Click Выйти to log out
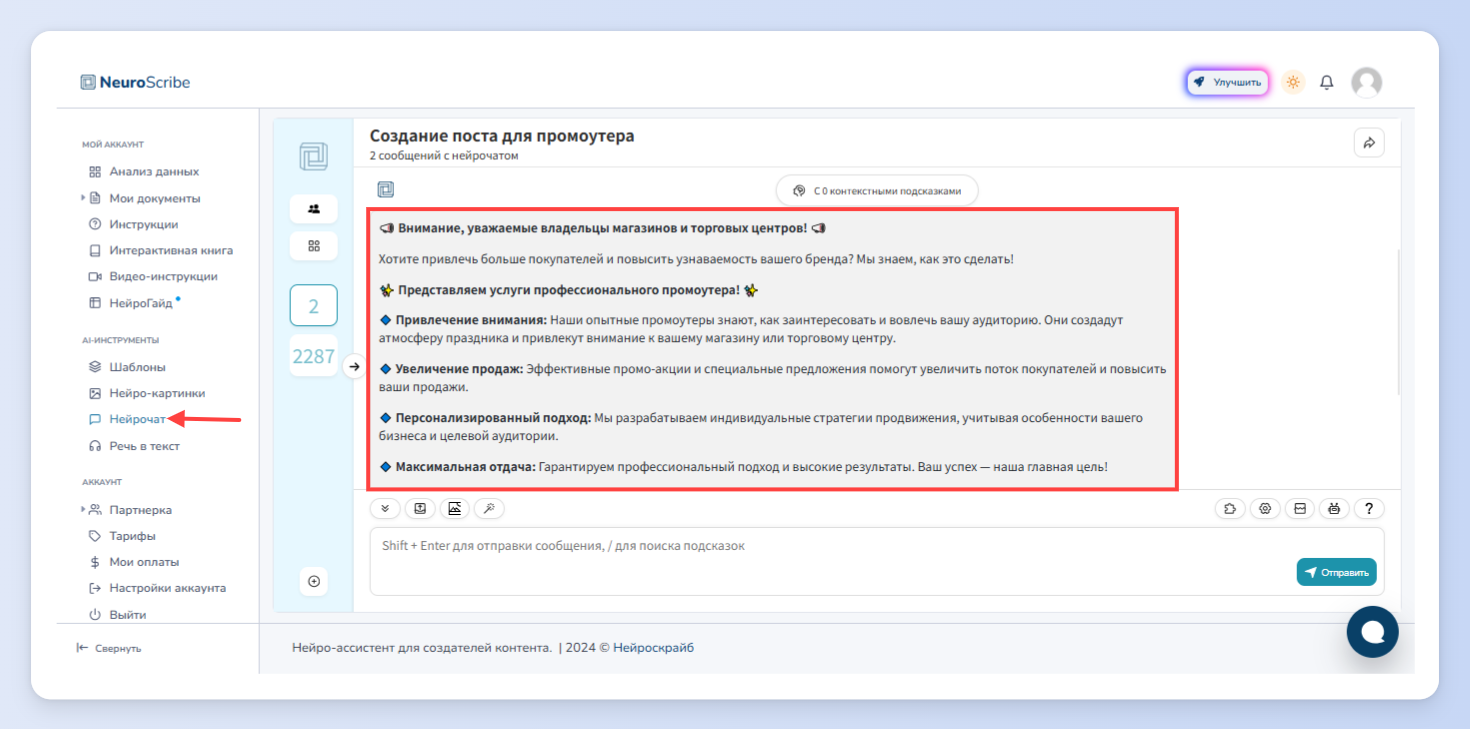The image size is (1470, 729). point(127,614)
